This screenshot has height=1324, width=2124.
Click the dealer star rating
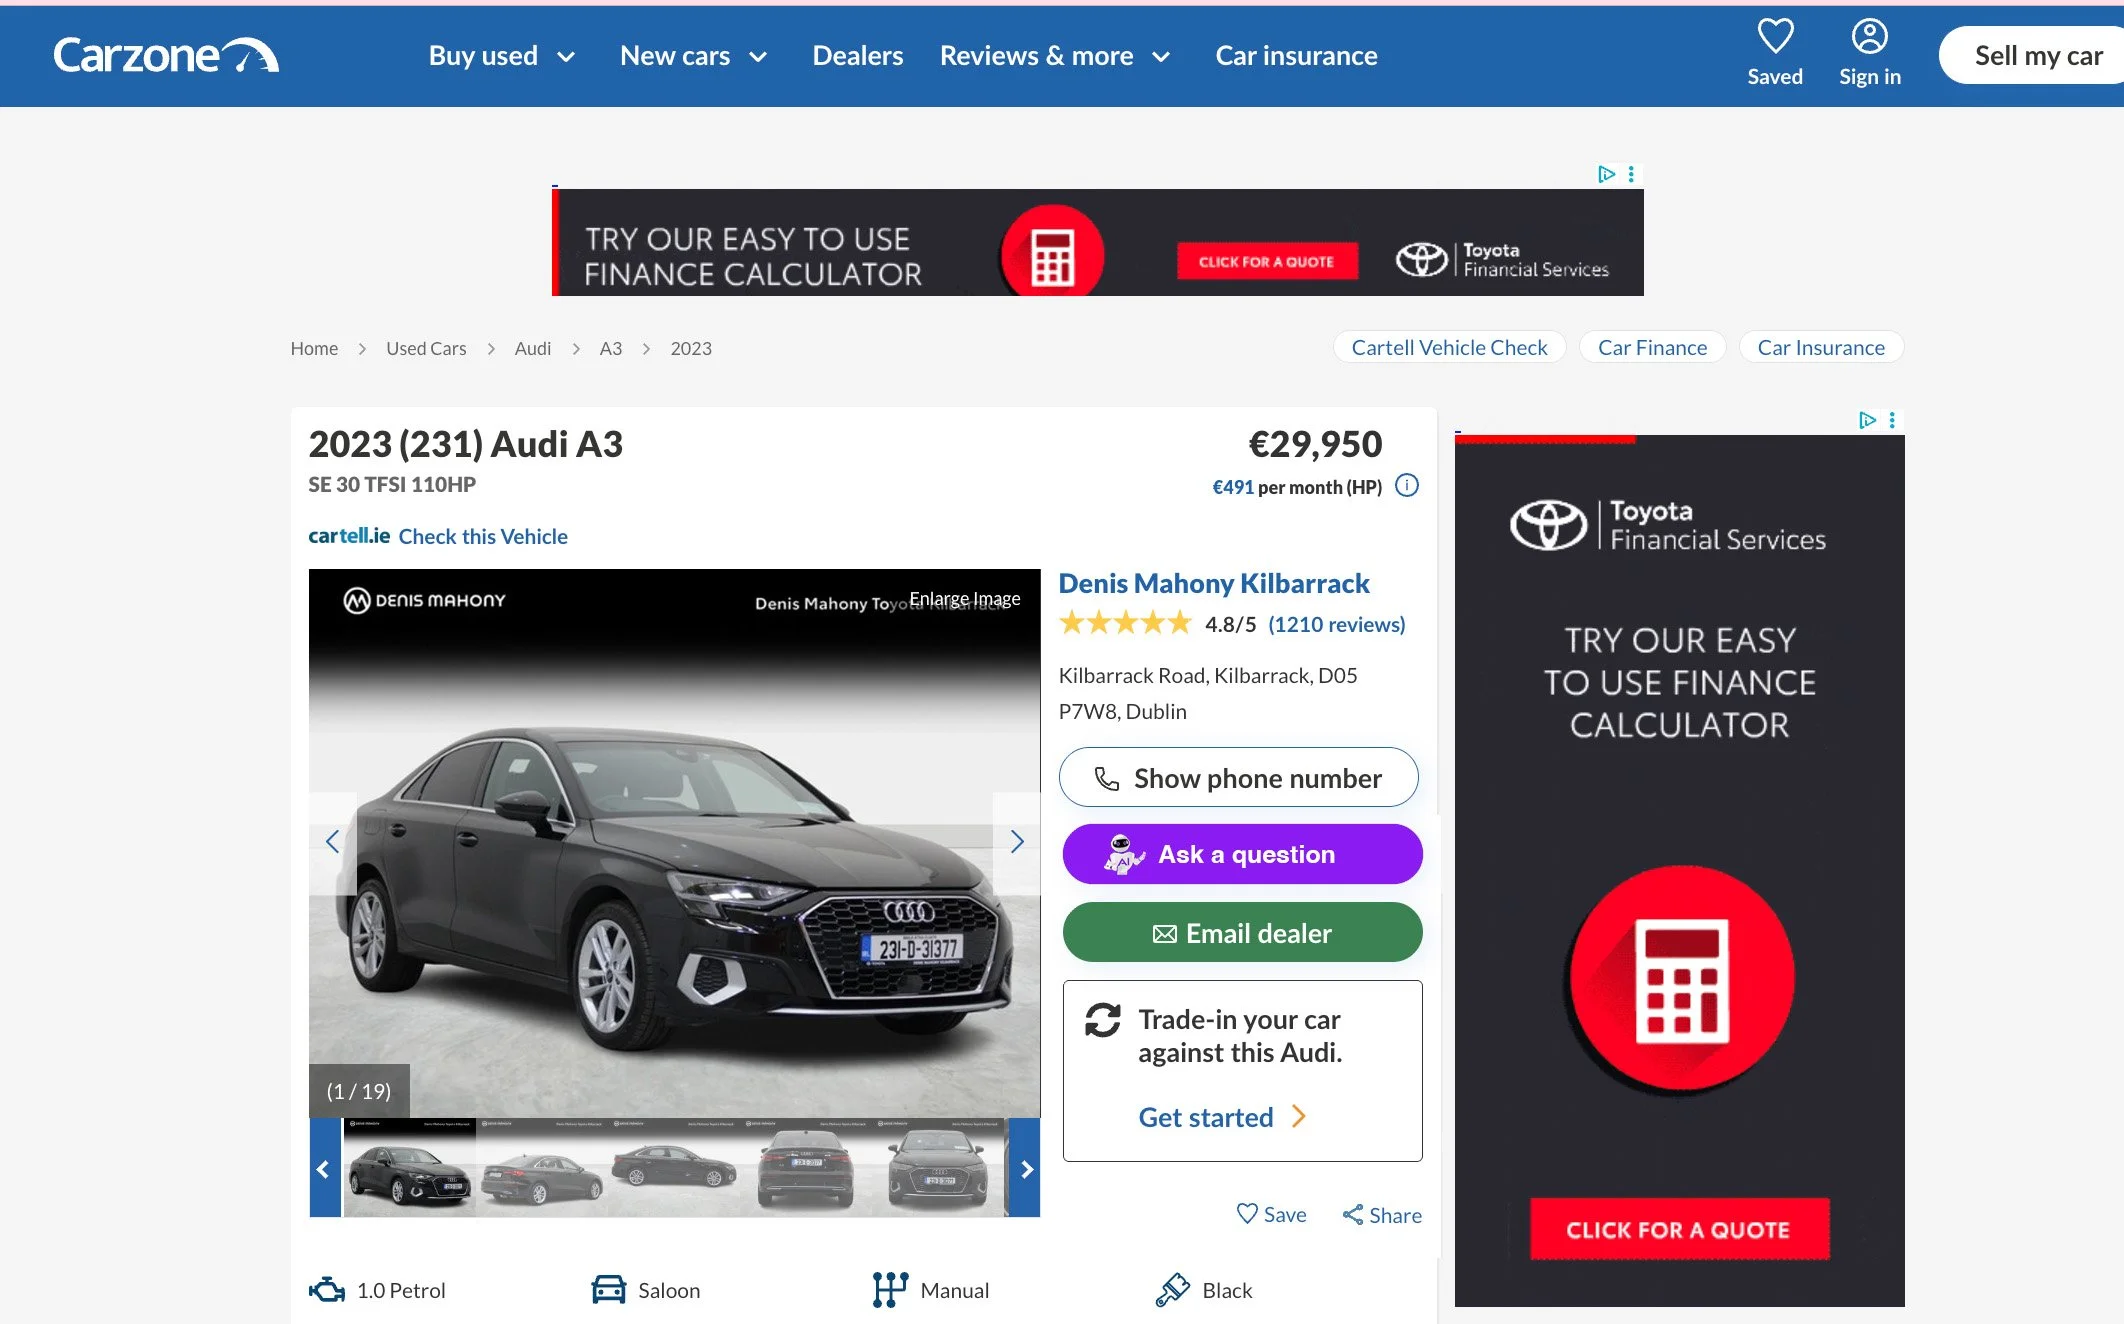click(x=1125, y=624)
